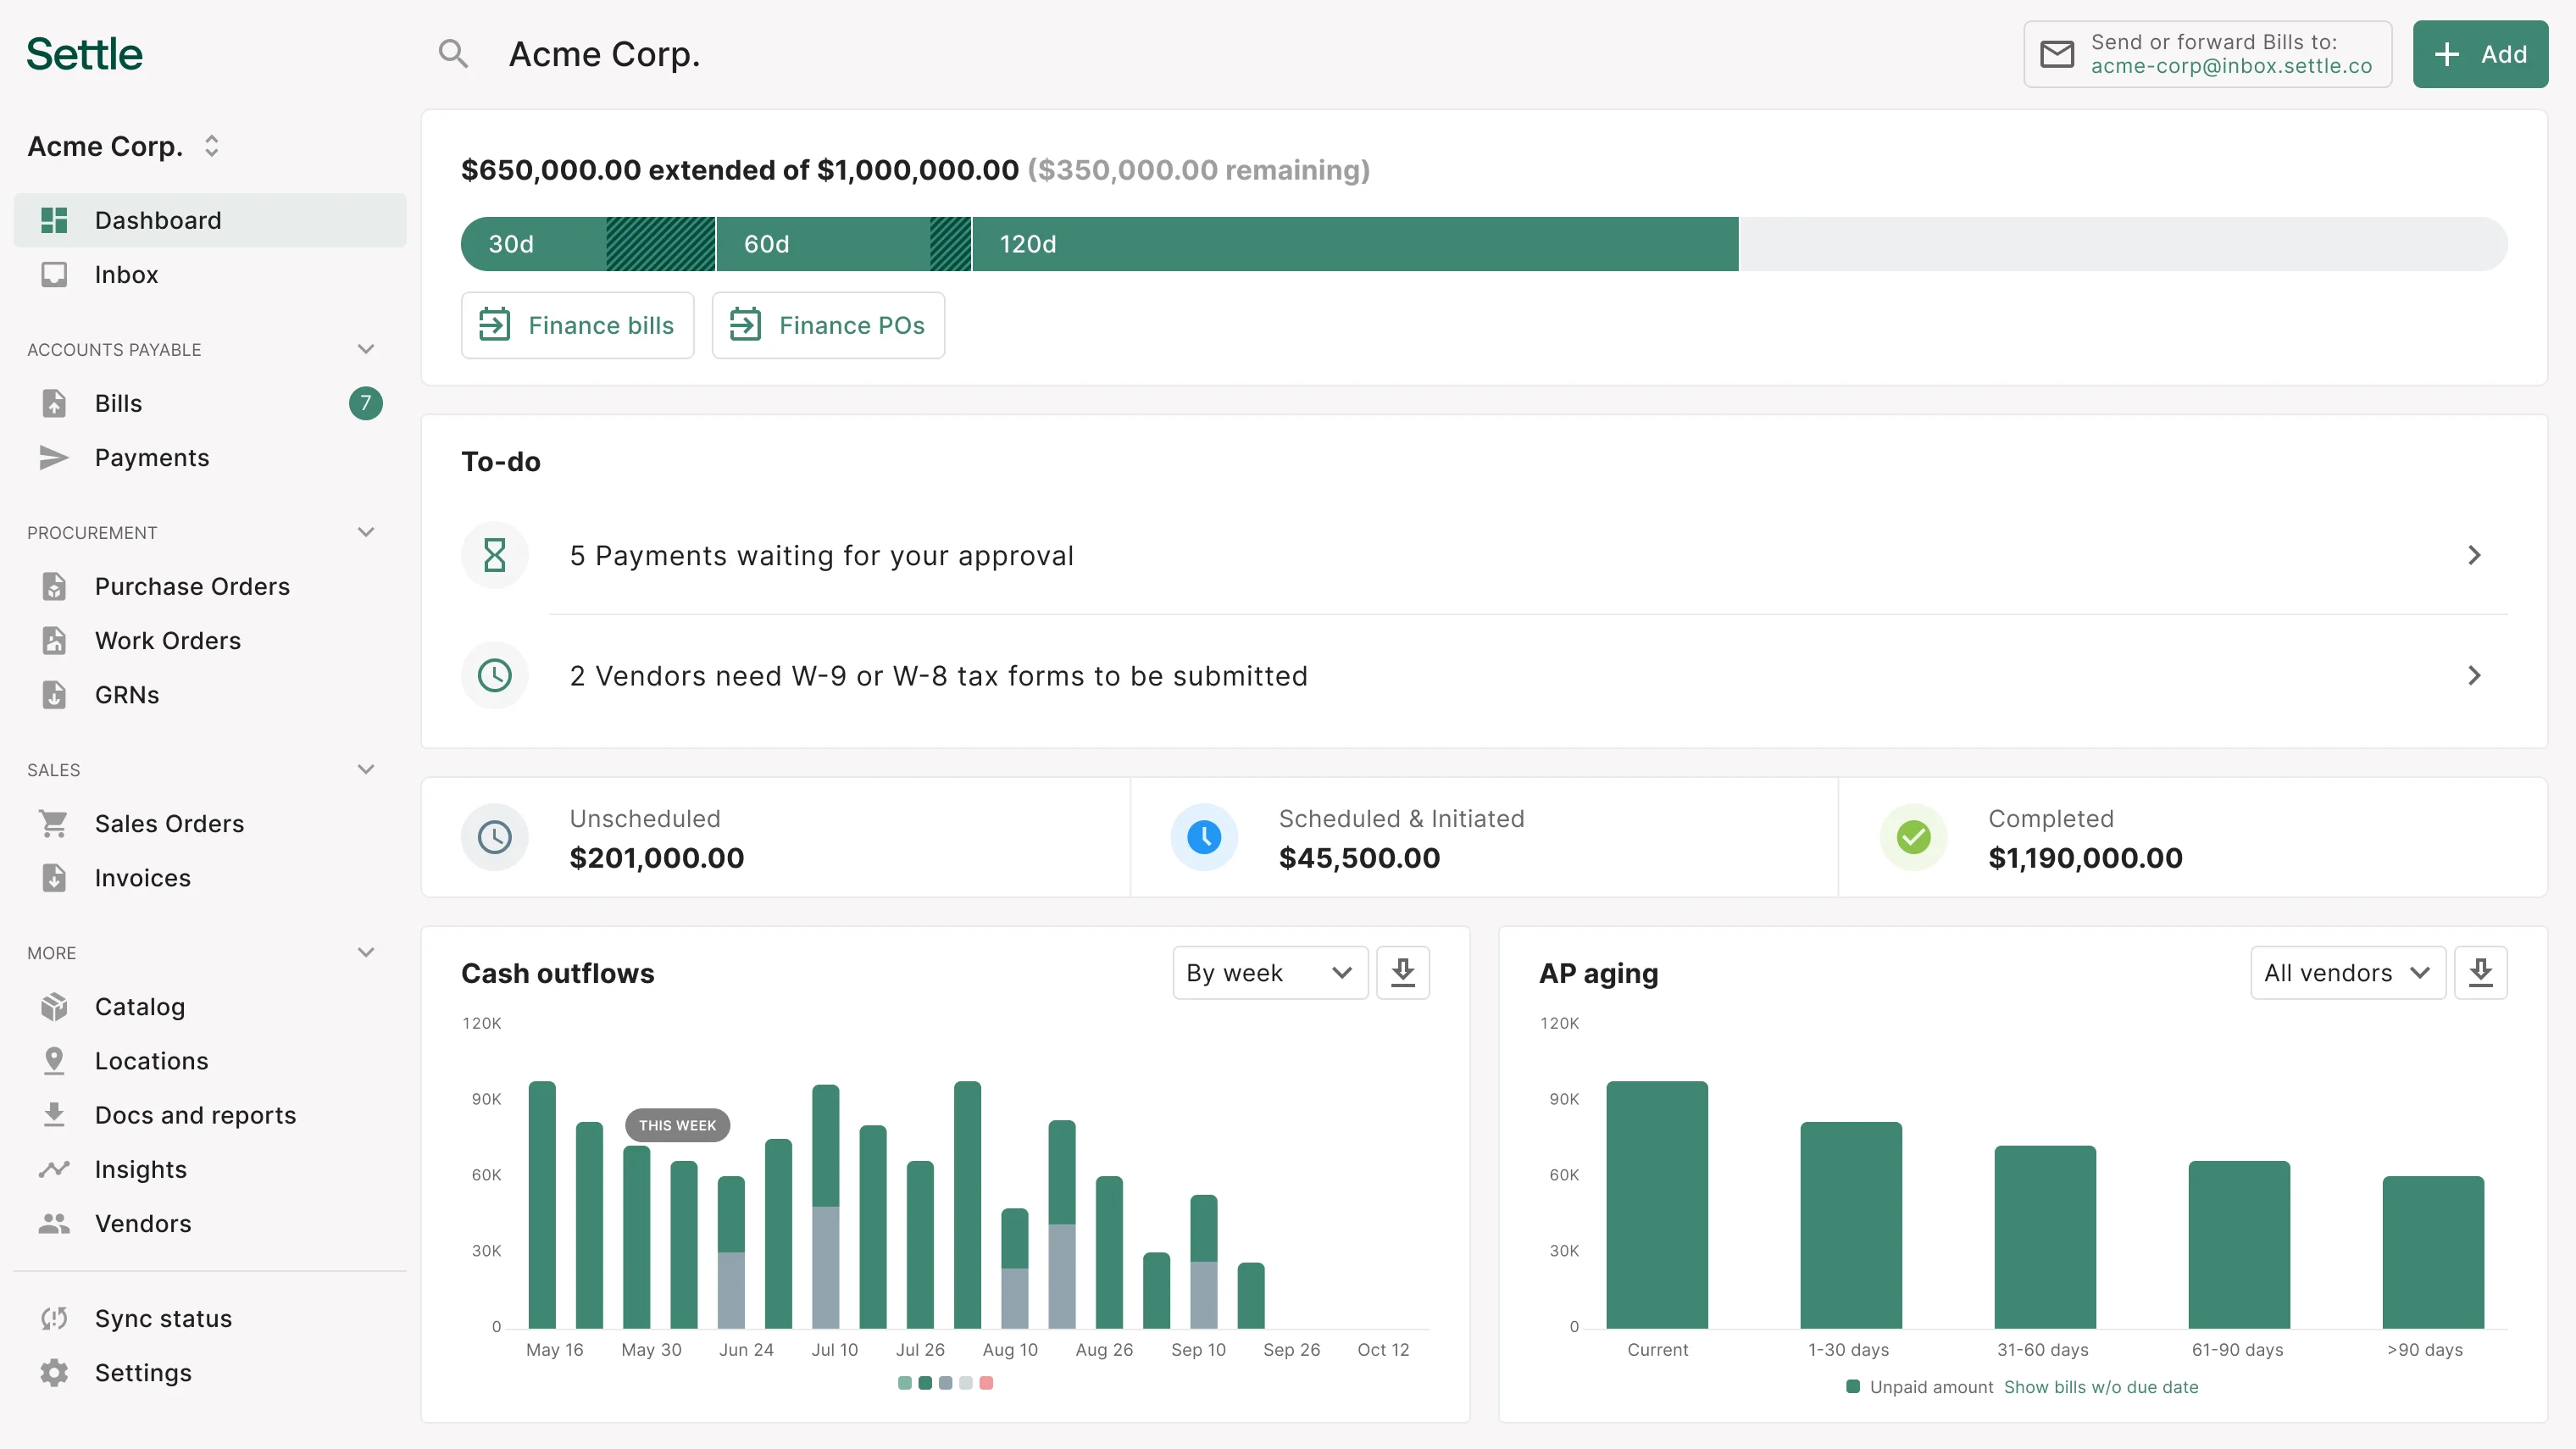Open the Catalog box icon
This screenshot has width=2576, height=1449.
point(55,1006)
